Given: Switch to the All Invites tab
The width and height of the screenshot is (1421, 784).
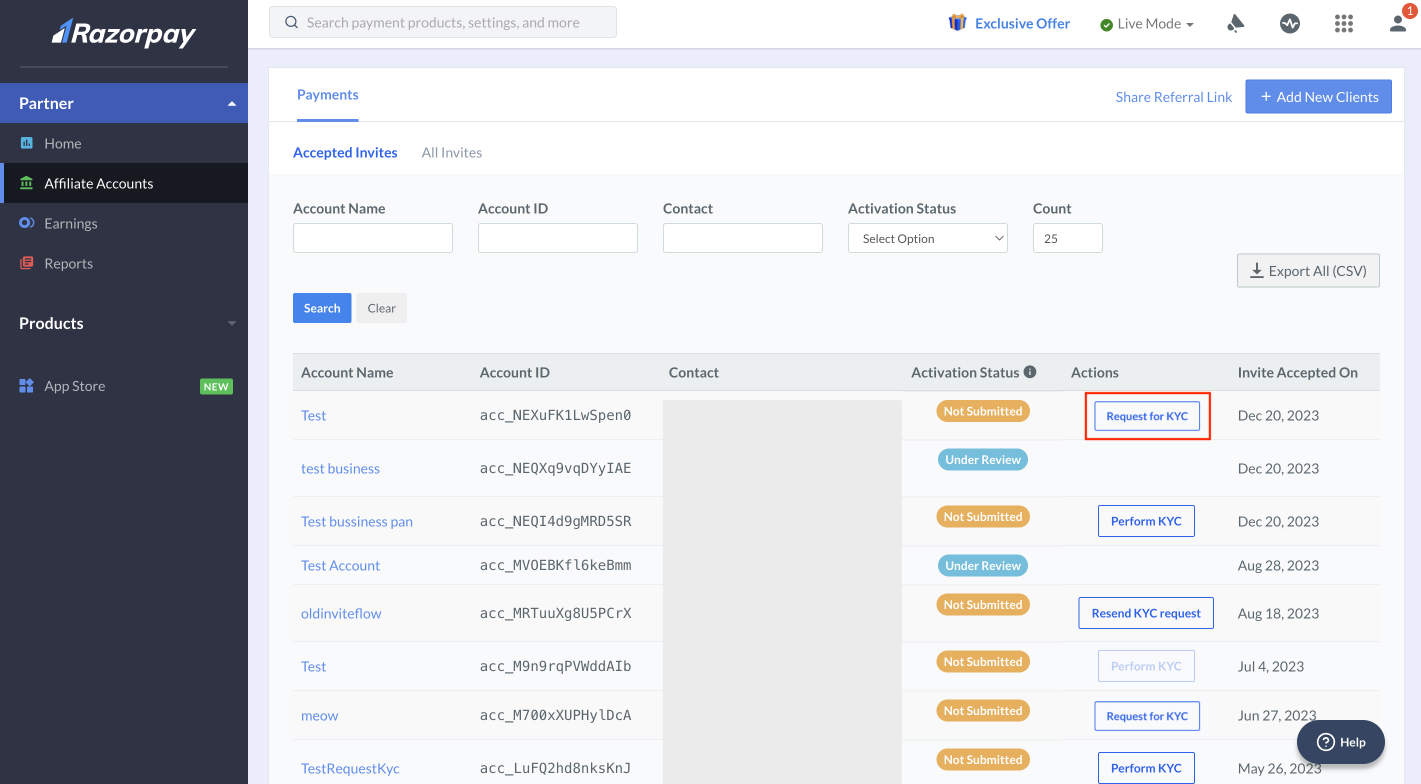Looking at the screenshot, I should coord(452,153).
